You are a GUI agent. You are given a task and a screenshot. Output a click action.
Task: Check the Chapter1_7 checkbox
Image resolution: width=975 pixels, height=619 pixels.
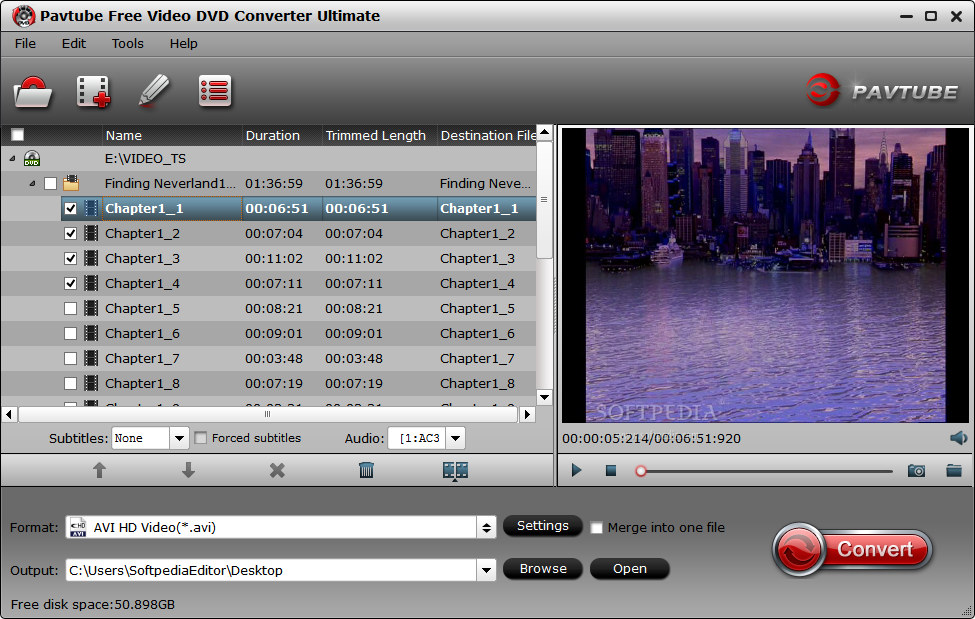[x=70, y=358]
